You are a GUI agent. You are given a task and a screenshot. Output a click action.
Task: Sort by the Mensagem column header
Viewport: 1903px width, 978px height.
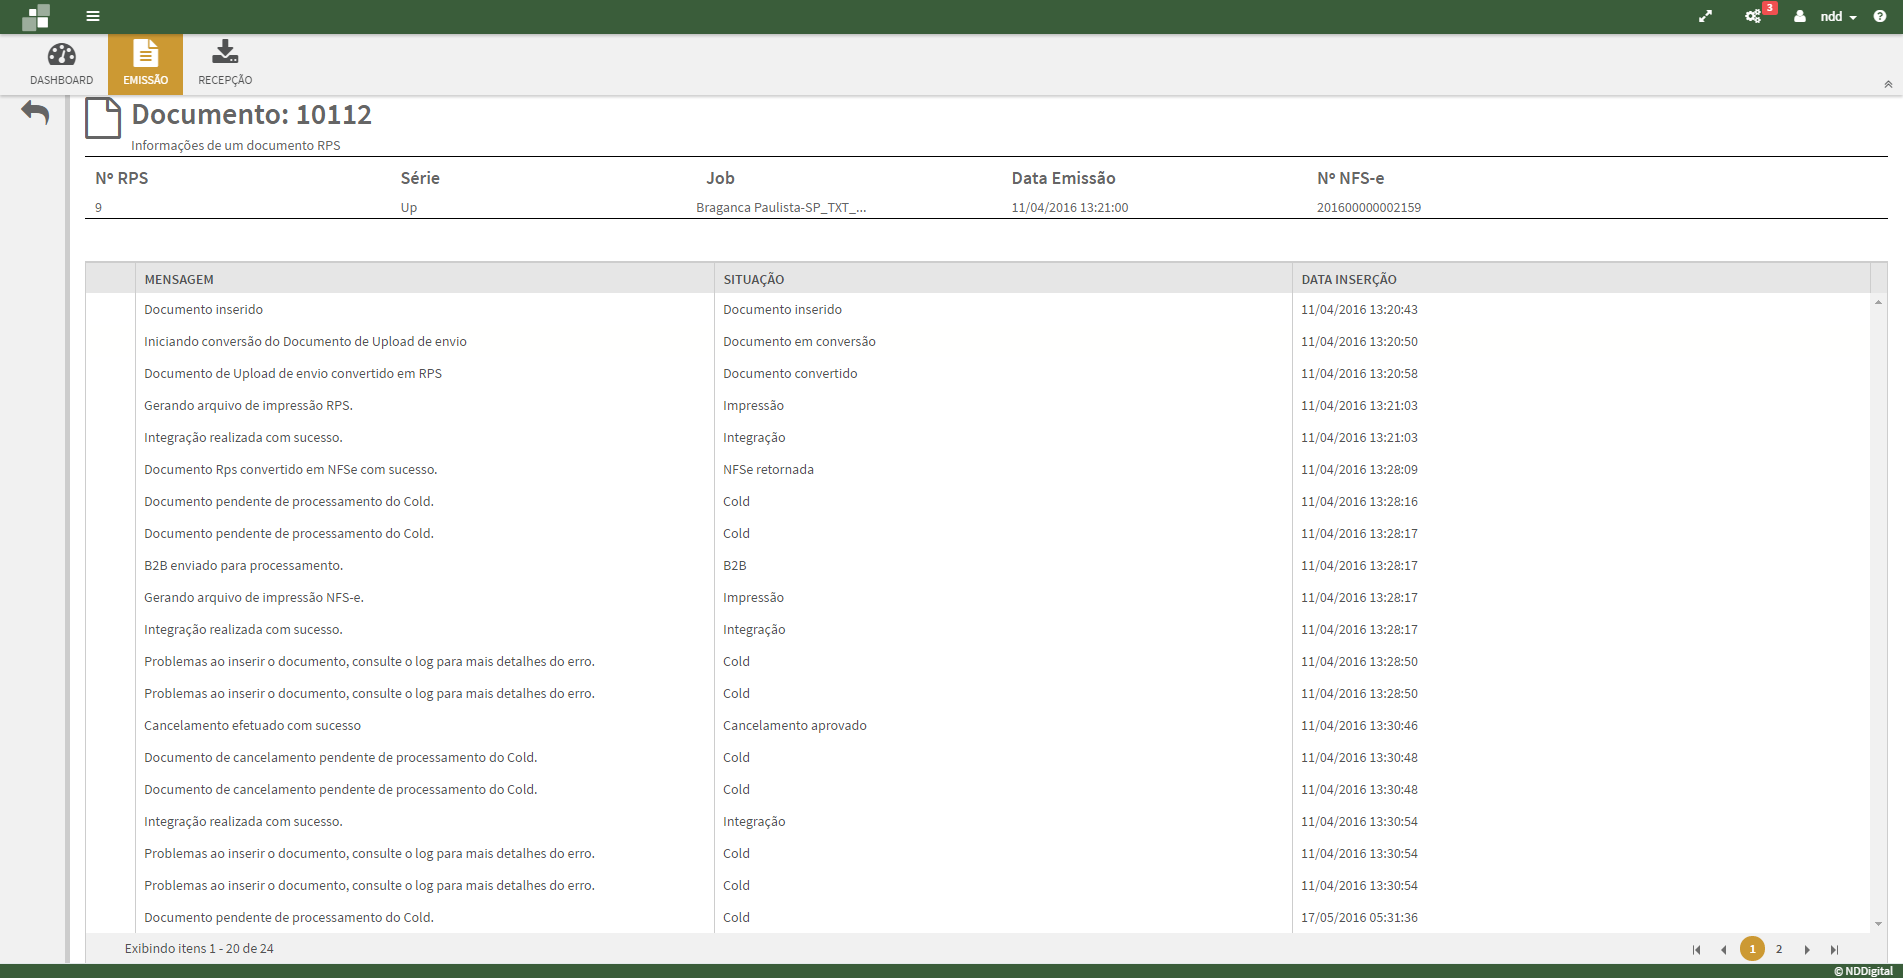[x=179, y=279]
